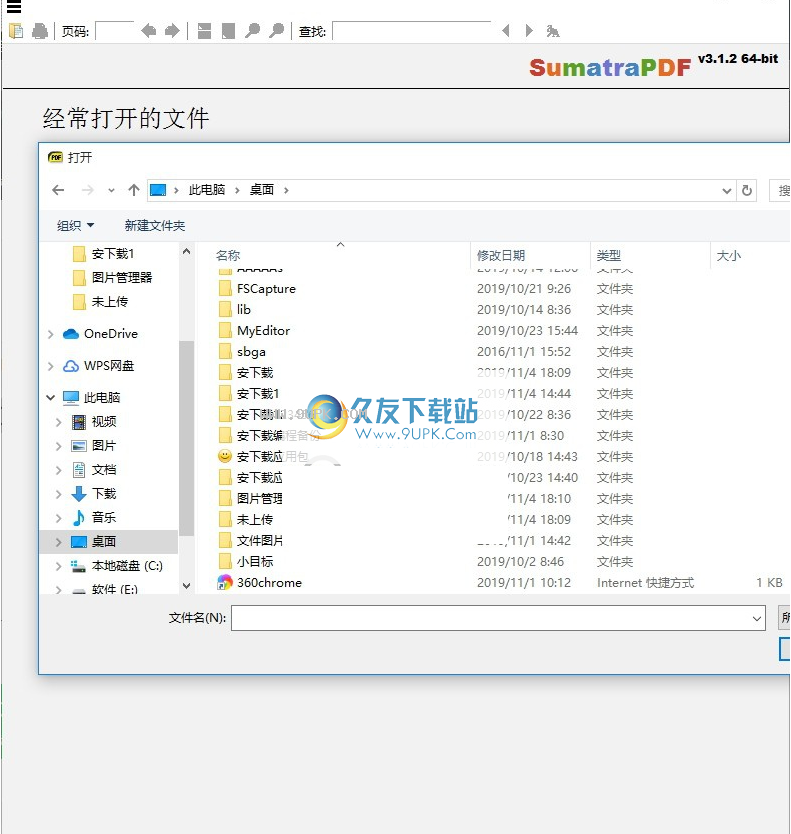Expand chevron after 桌面 in breadcrumb
Screen dimensions: 791x834
pos(286,190)
